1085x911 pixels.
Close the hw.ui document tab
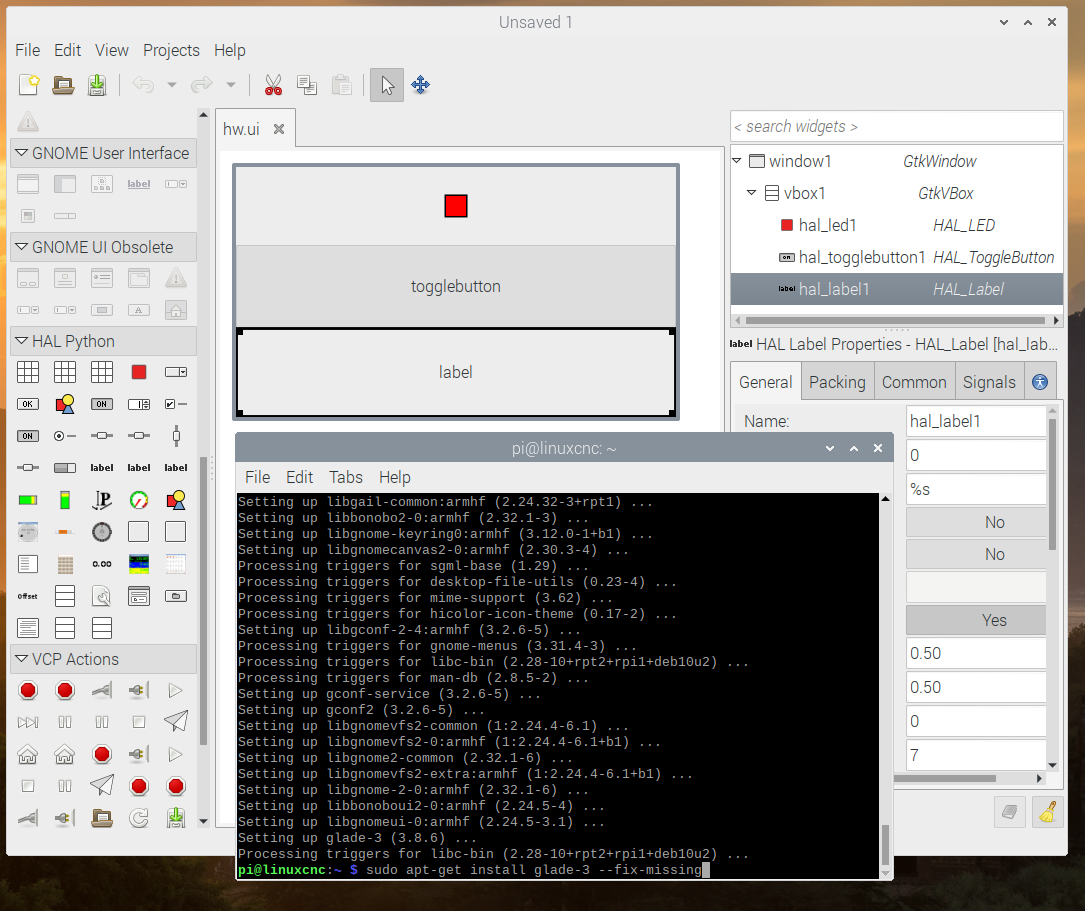click(x=279, y=129)
